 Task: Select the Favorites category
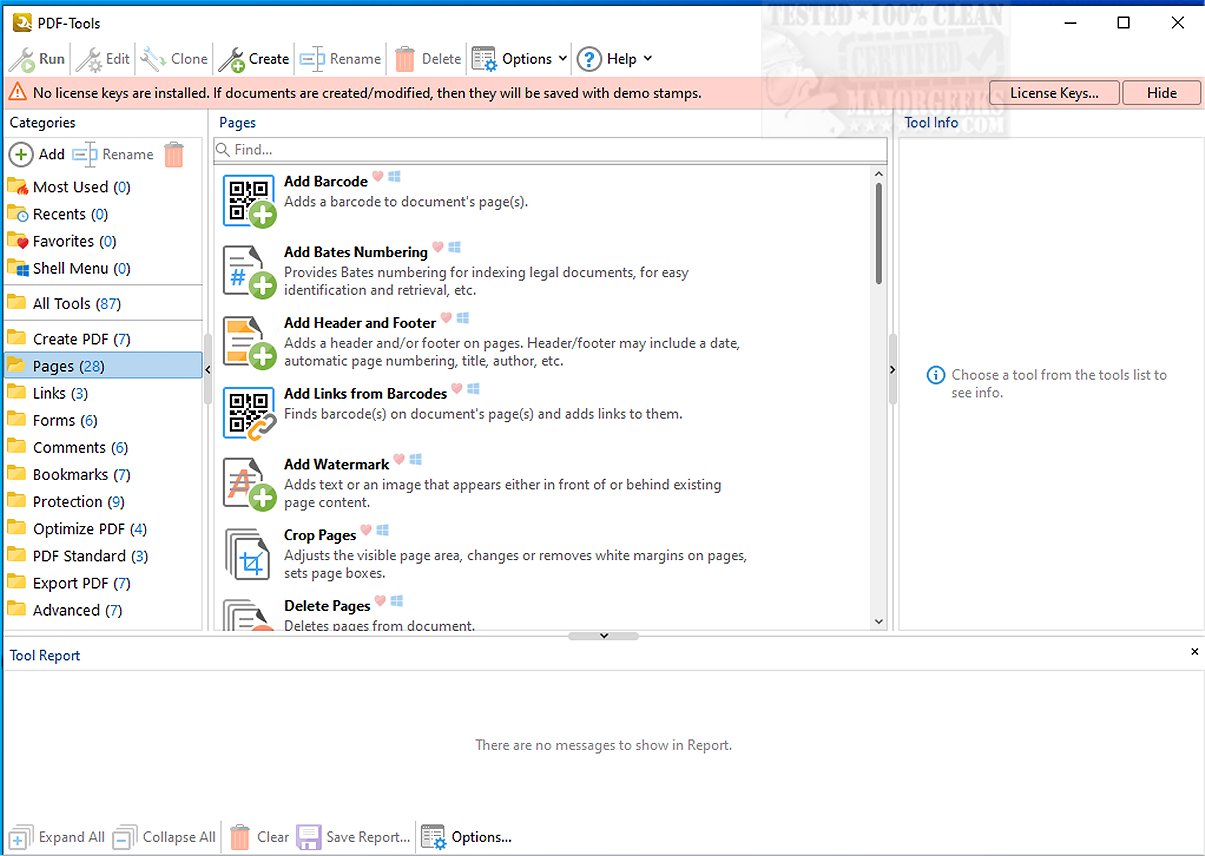coord(102,241)
